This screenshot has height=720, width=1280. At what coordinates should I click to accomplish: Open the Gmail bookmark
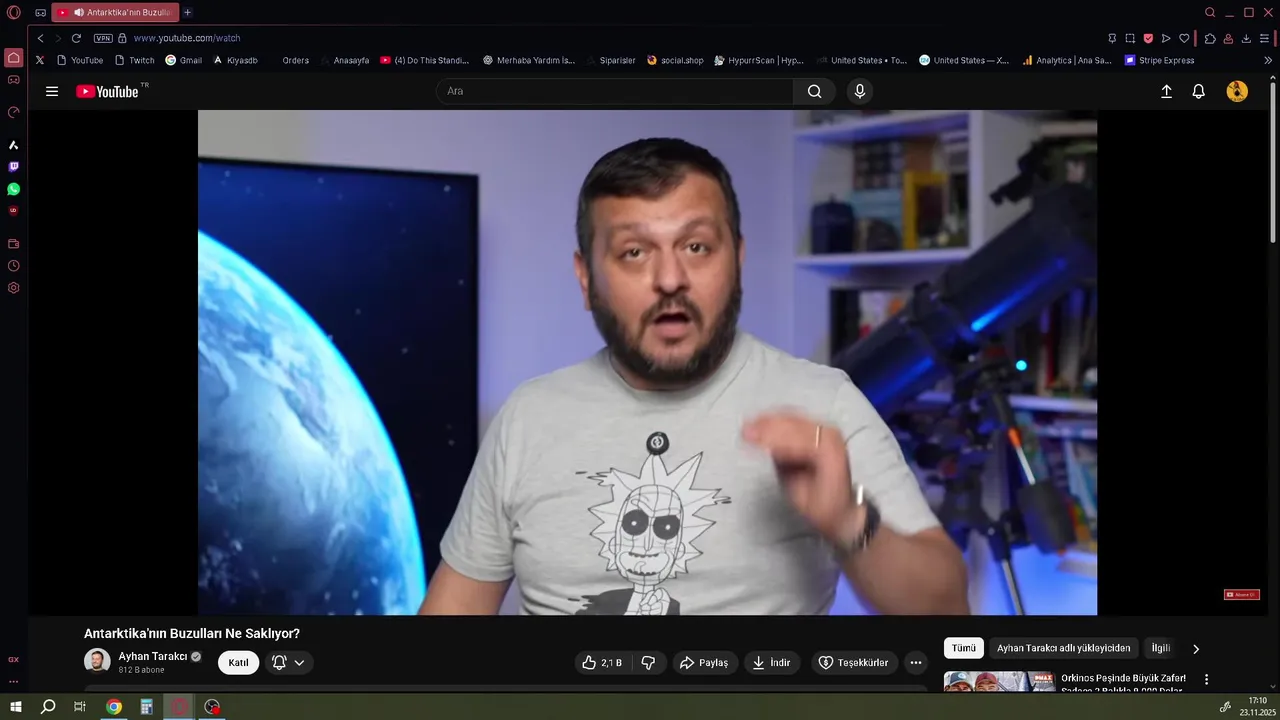click(x=183, y=60)
